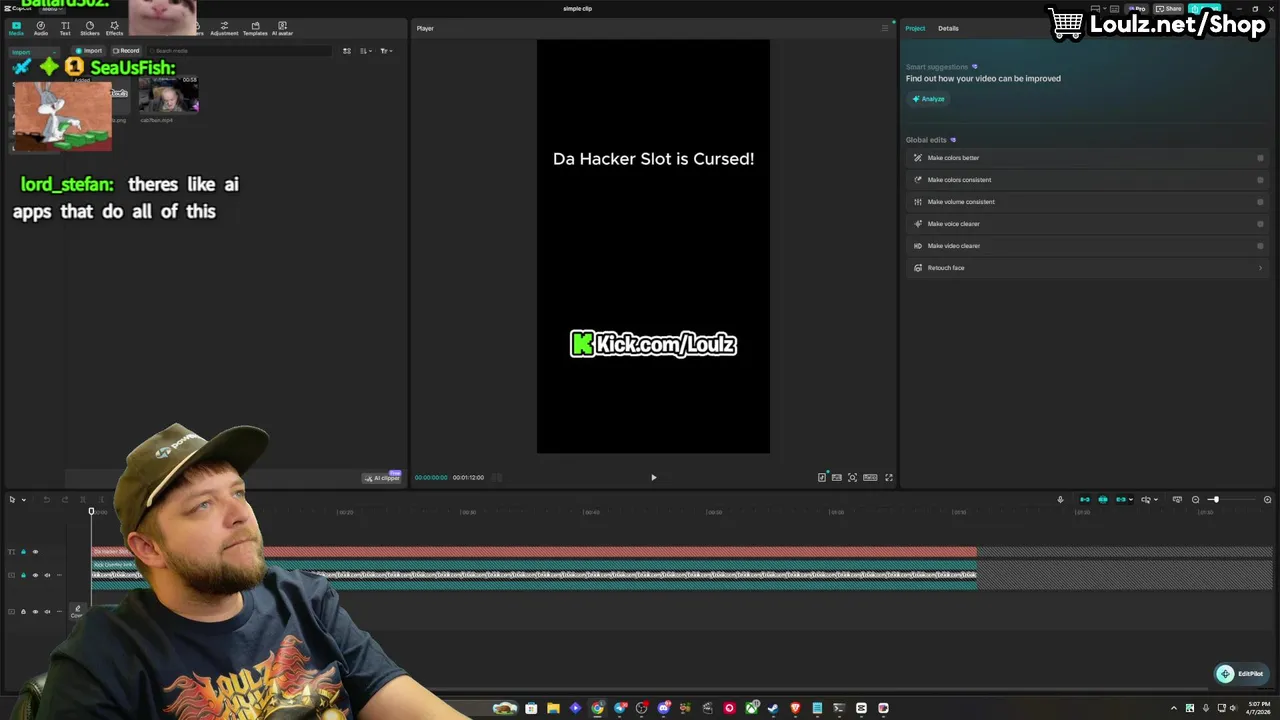Open Brave browser from taskbar
This screenshot has width=1280, height=720.
tap(796, 708)
